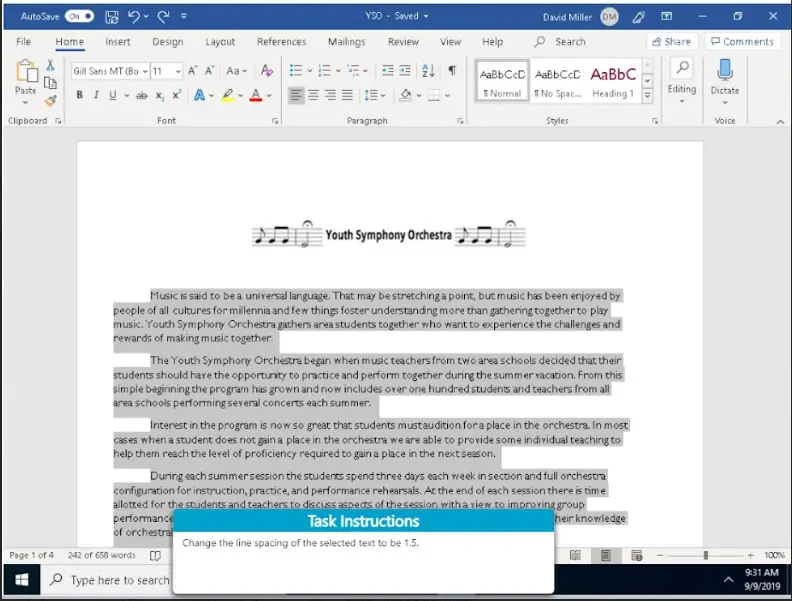Click the pen ink icon in title bar
This screenshot has width=792, height=601.
point(638,17)
